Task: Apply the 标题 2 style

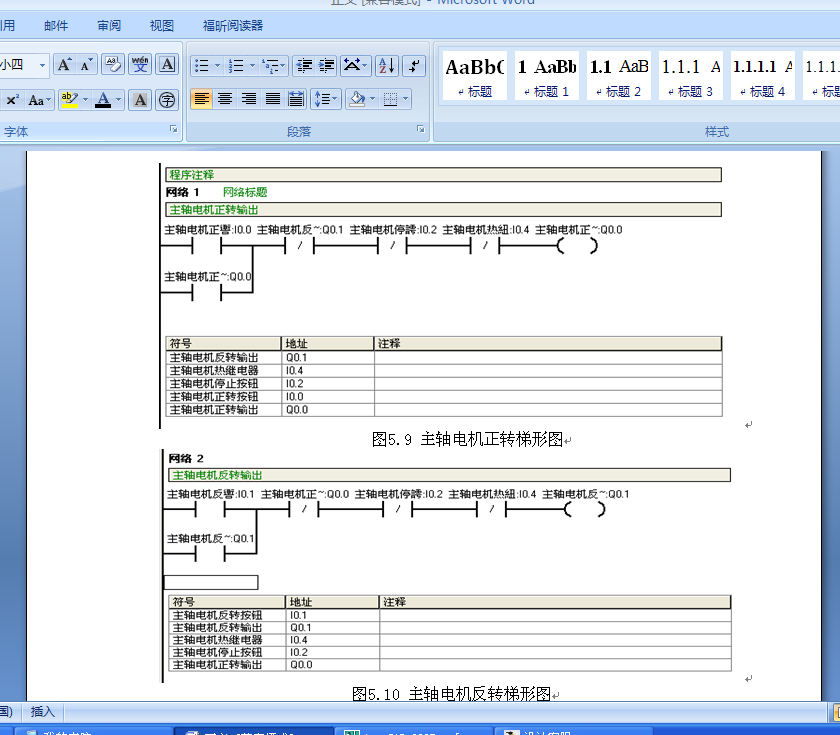Action: (619, 76)
